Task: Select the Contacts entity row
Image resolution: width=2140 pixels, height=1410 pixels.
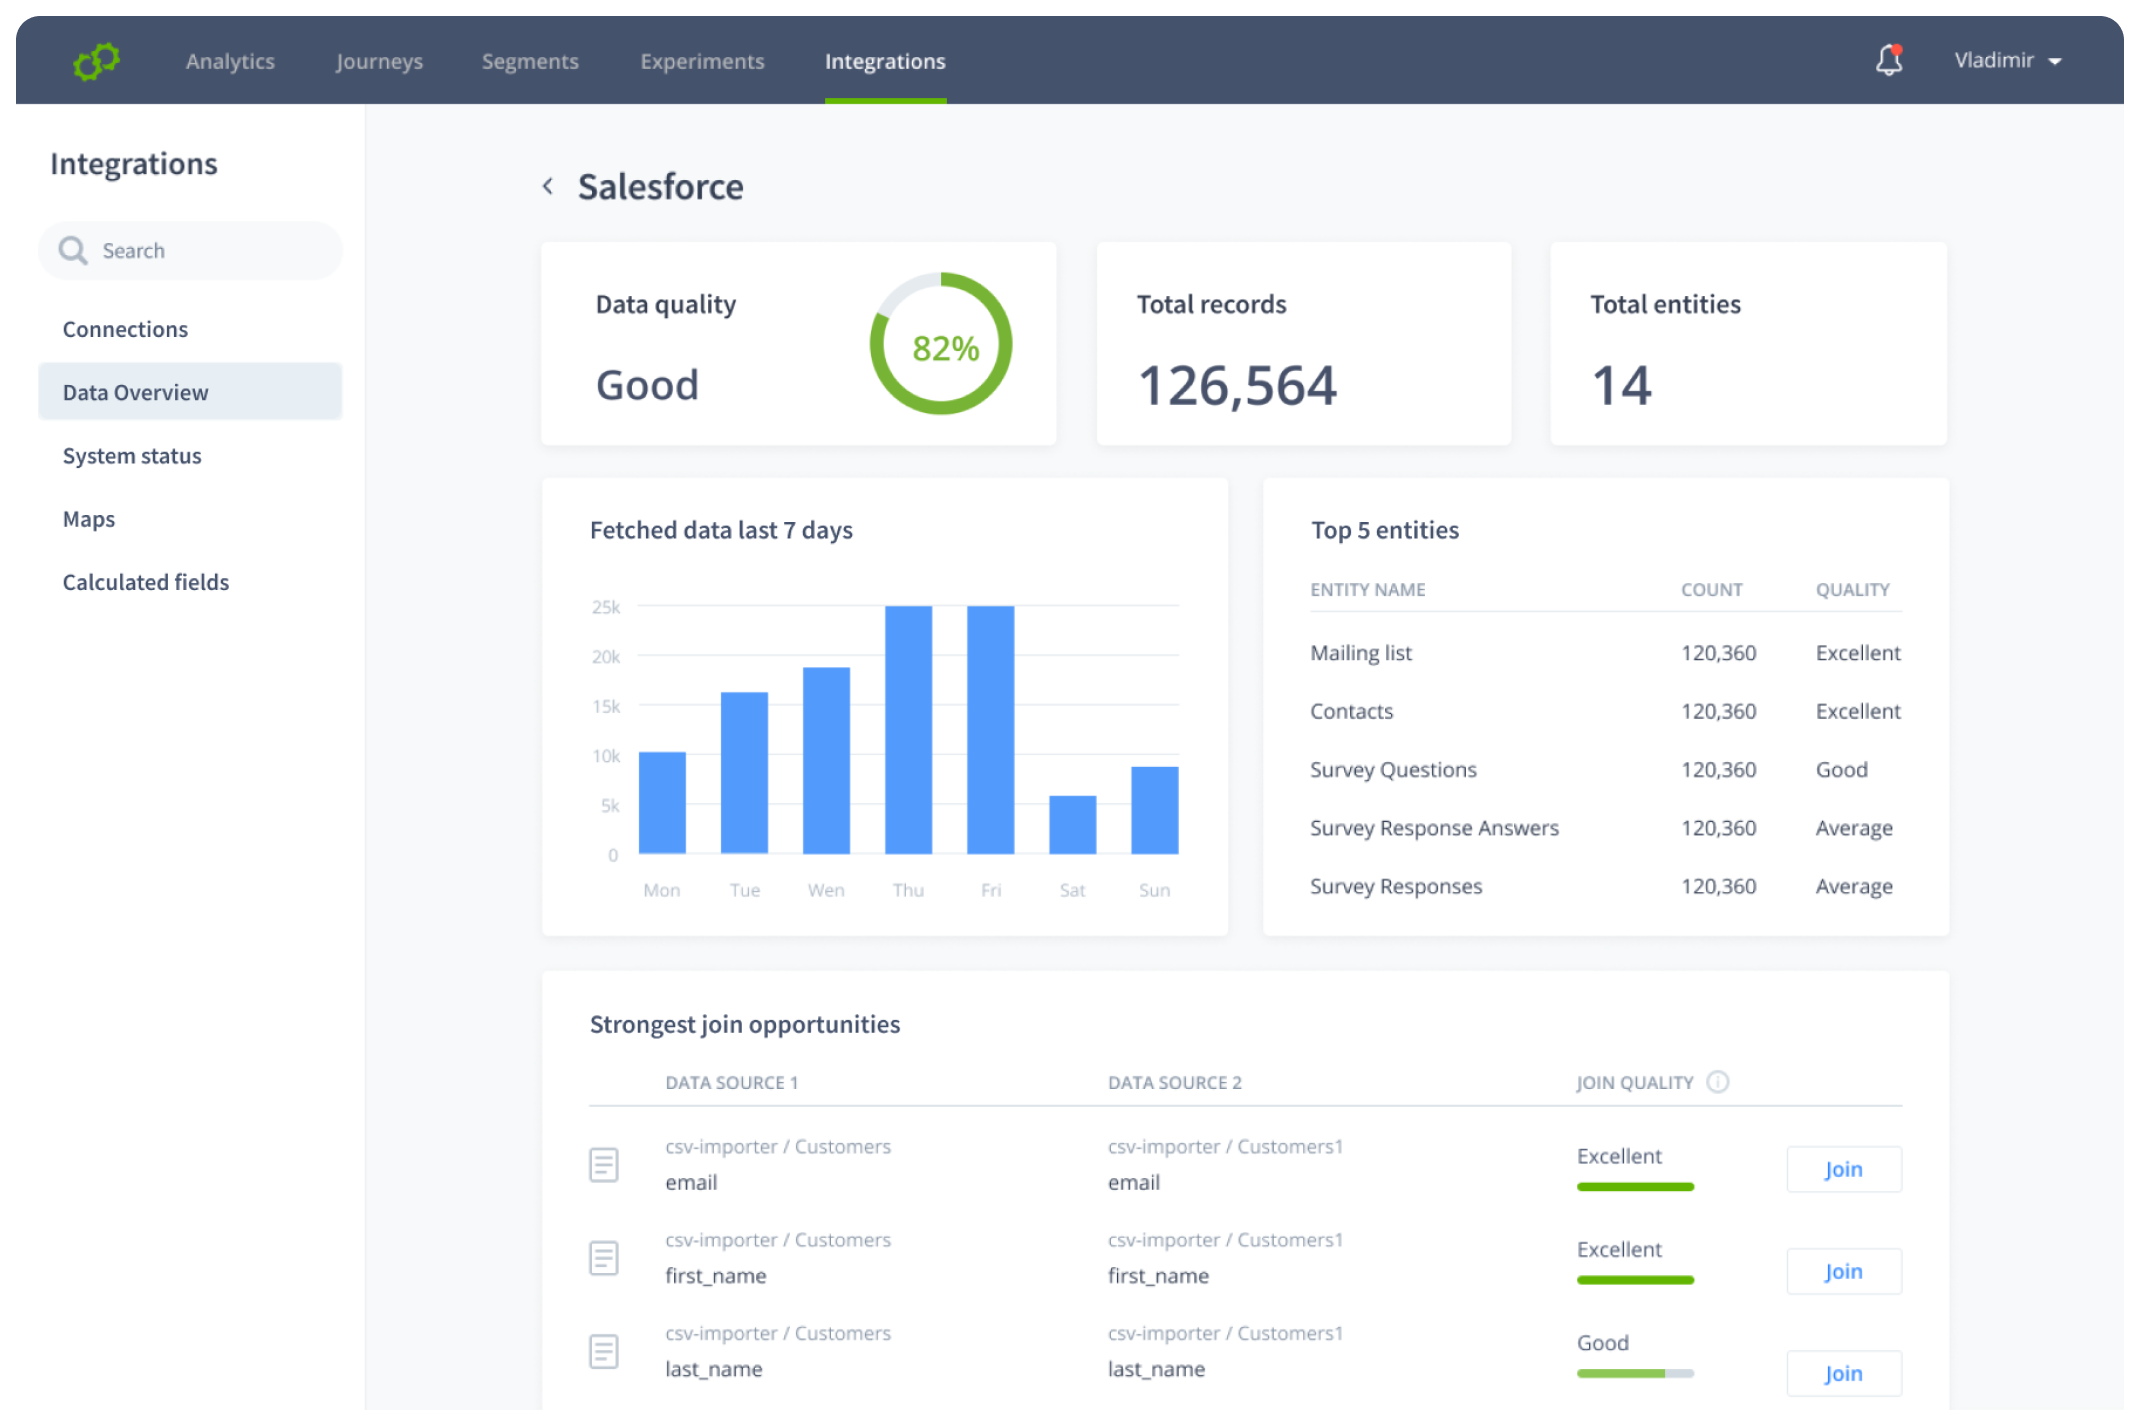Action: click(1605, 711)
